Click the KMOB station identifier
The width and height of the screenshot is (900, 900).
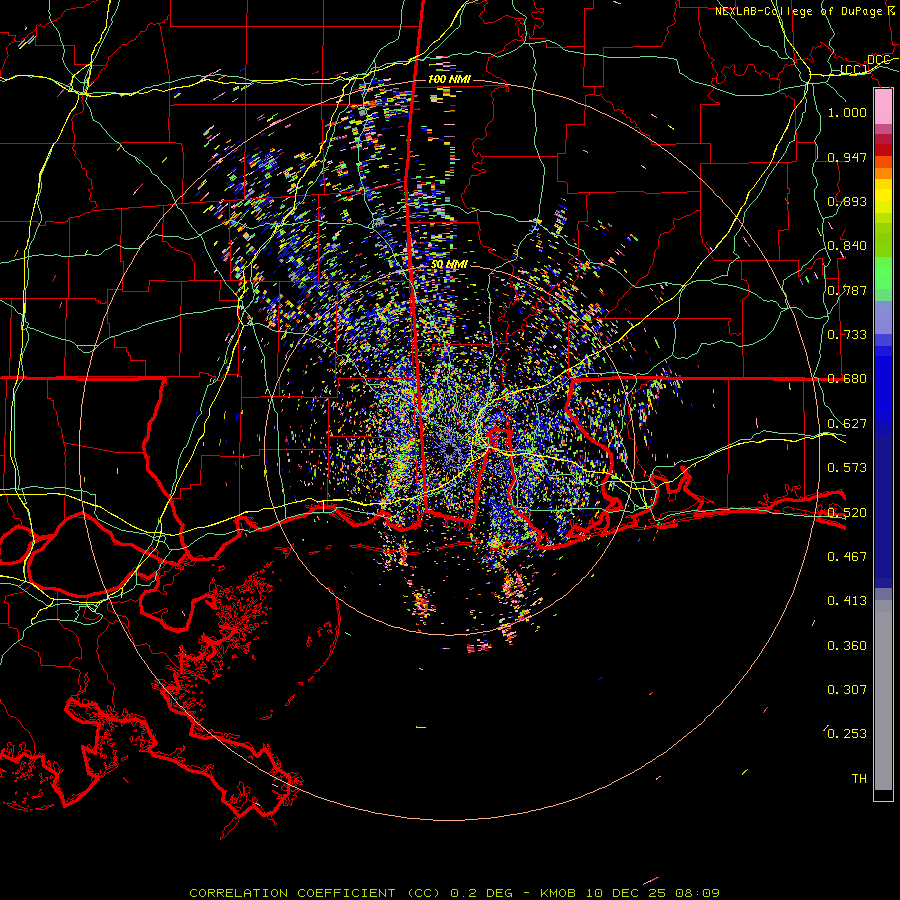pyautogui.click(x=558, y=893)
